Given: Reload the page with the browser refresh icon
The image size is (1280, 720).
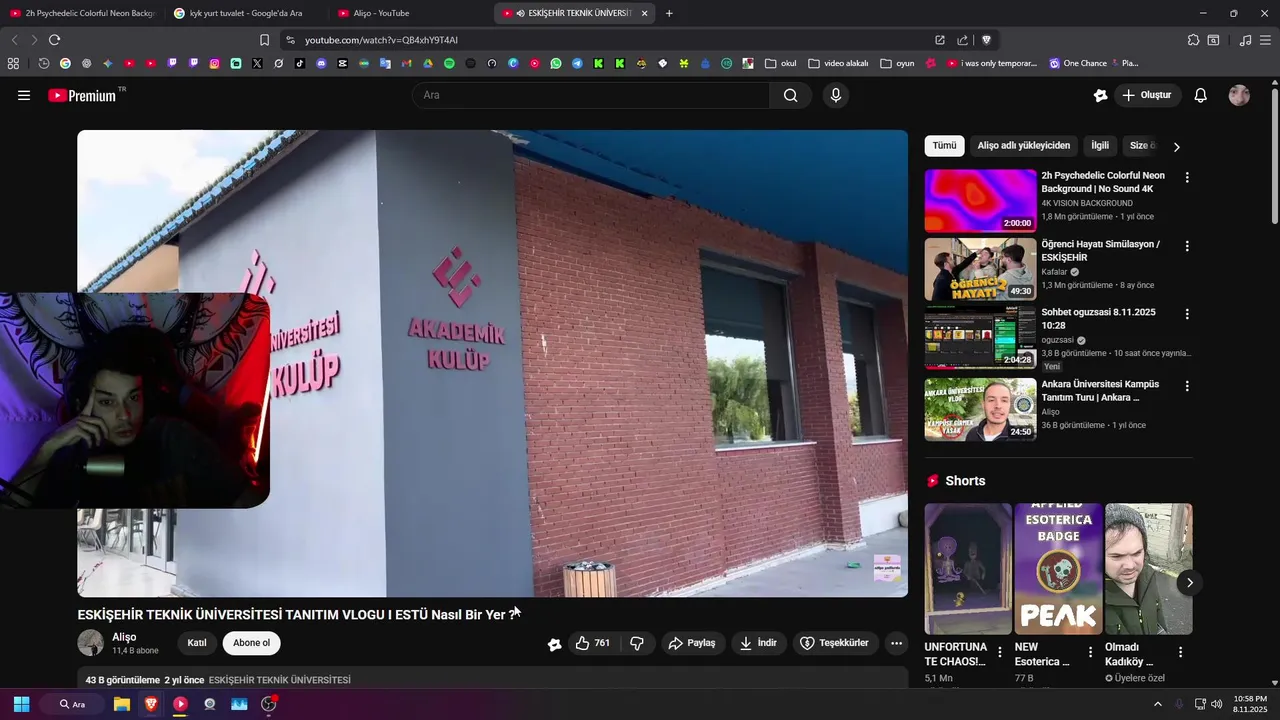Looking at the screenshot, I should (54, 40).
